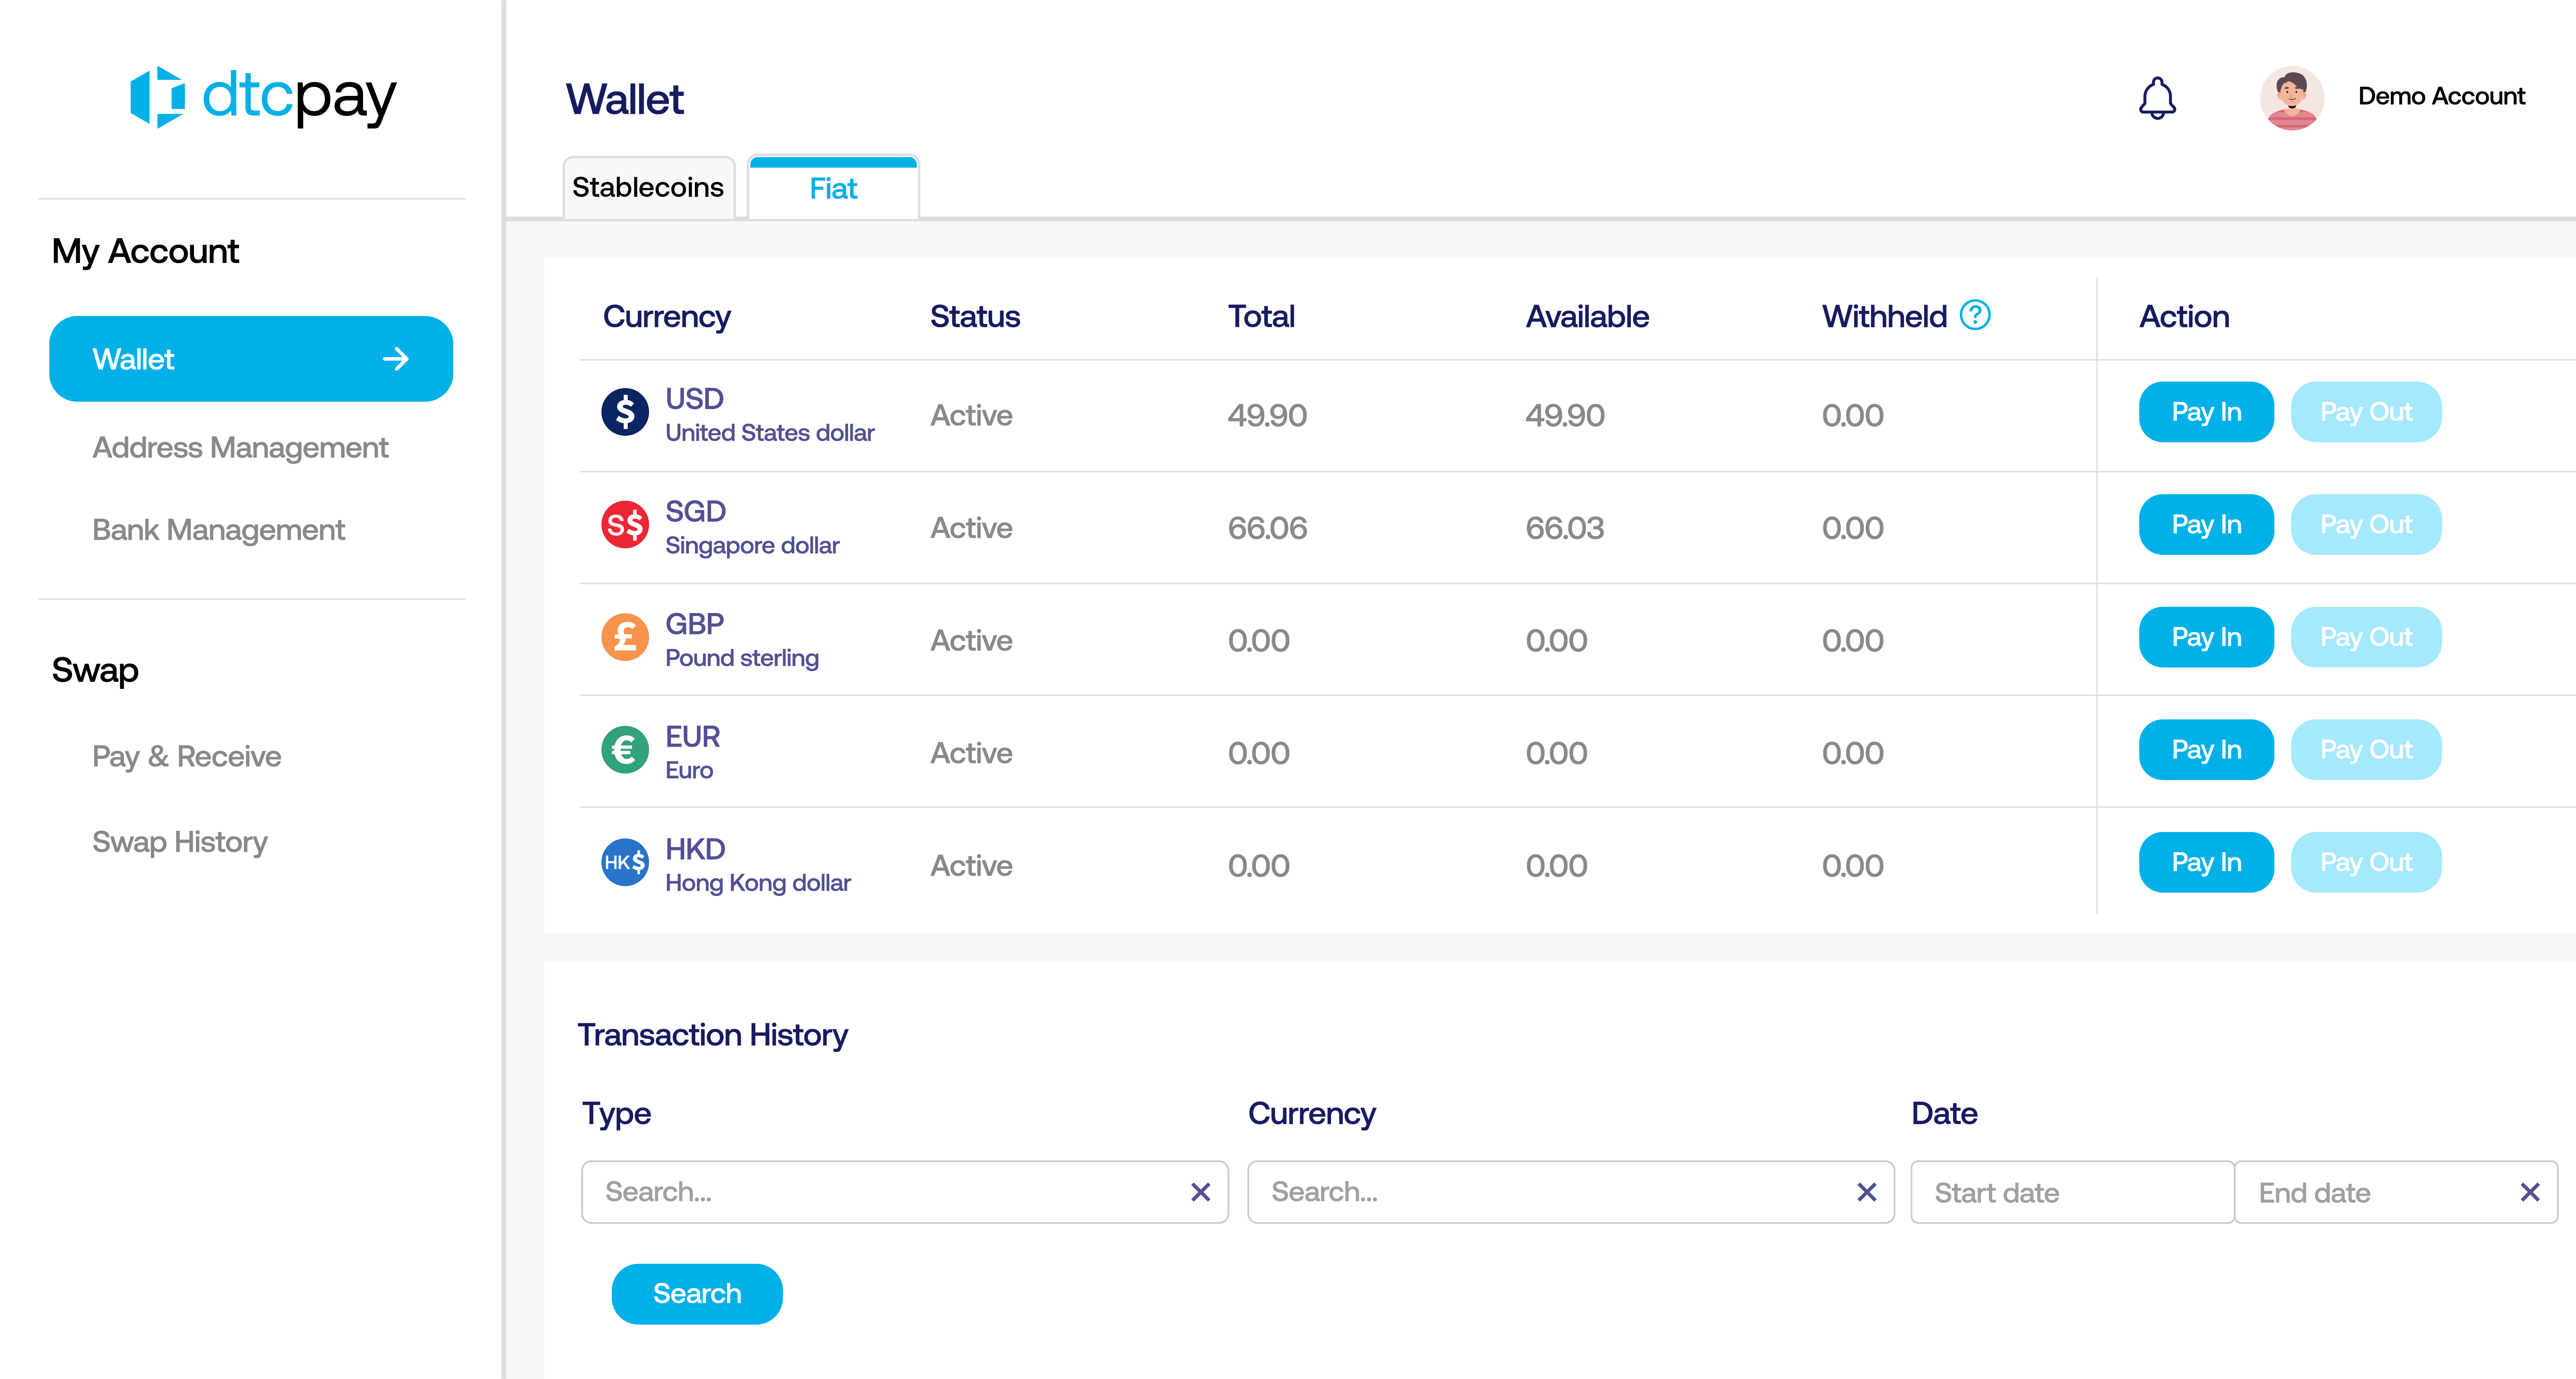Open Address Management in sidebar
This screenshot has height=1379, width=2576.
pos(240,448)
